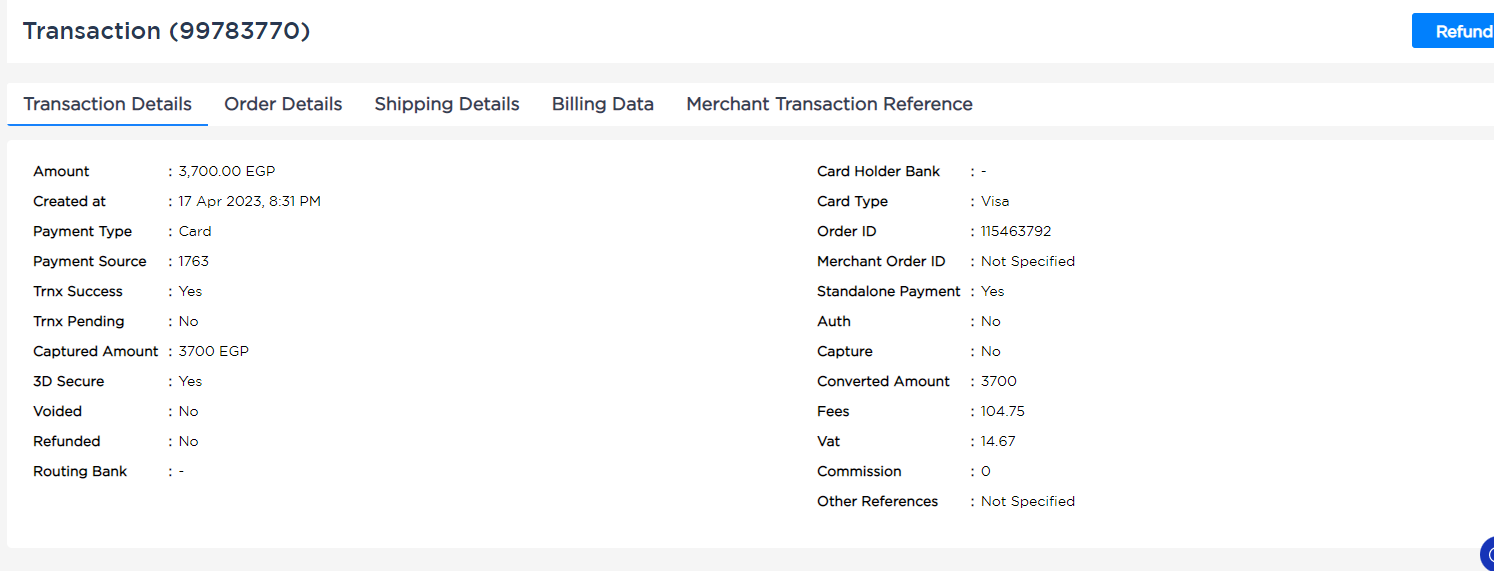
Task: Select the Payment Source value 1763
Action: pyautogui.click(x=194, y=261)
